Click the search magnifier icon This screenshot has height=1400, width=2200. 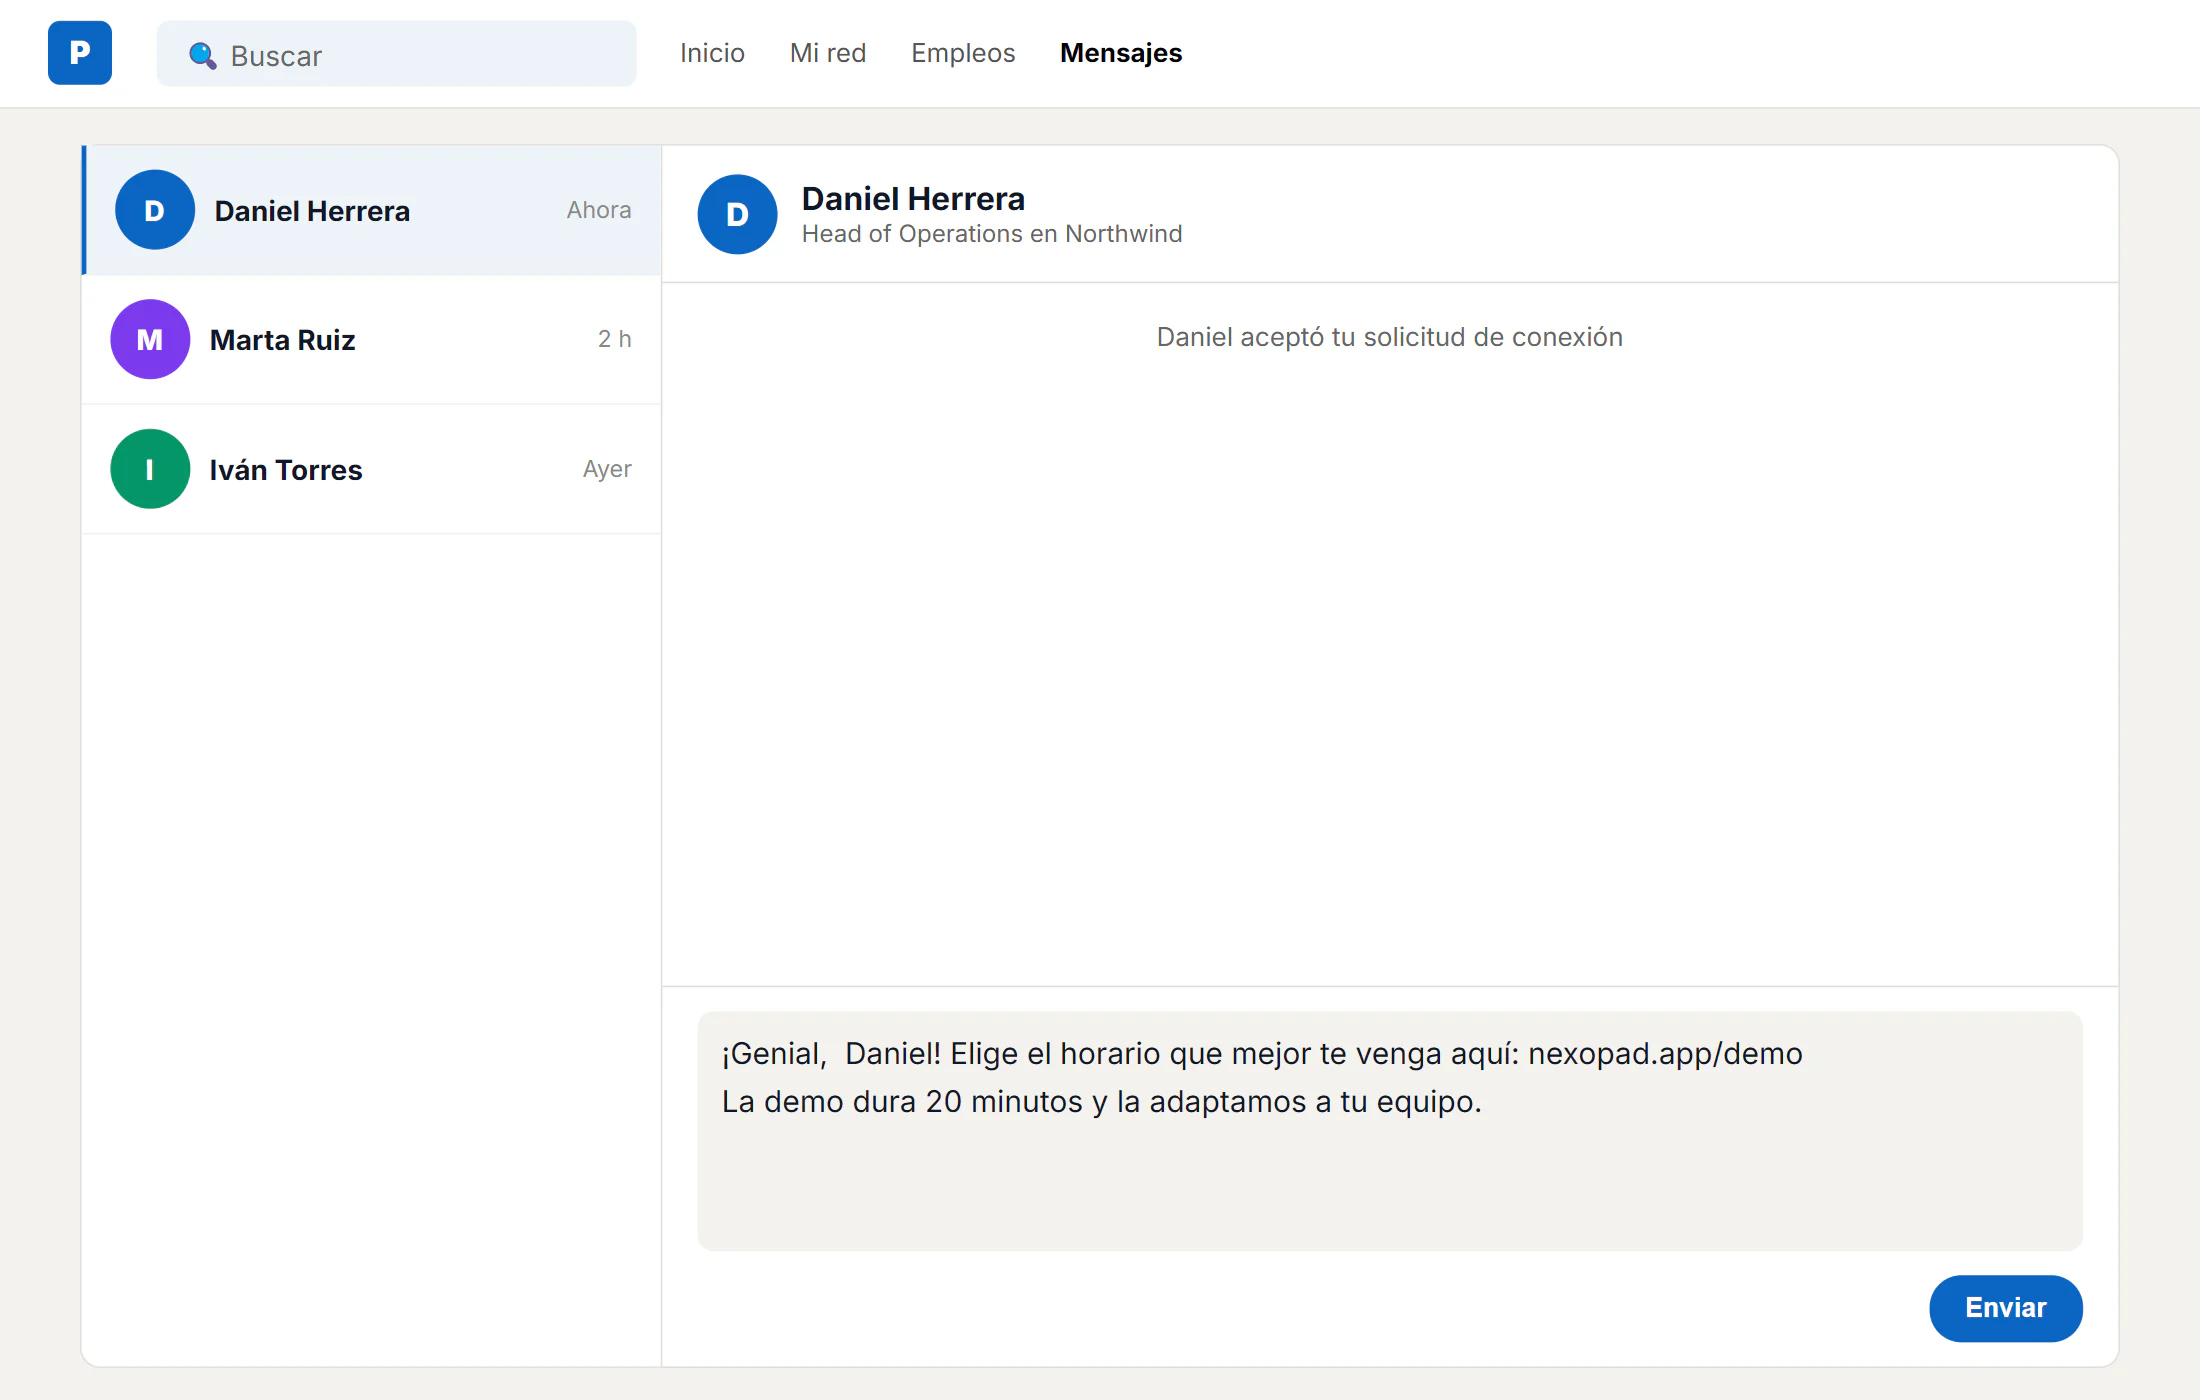[203, 55]
